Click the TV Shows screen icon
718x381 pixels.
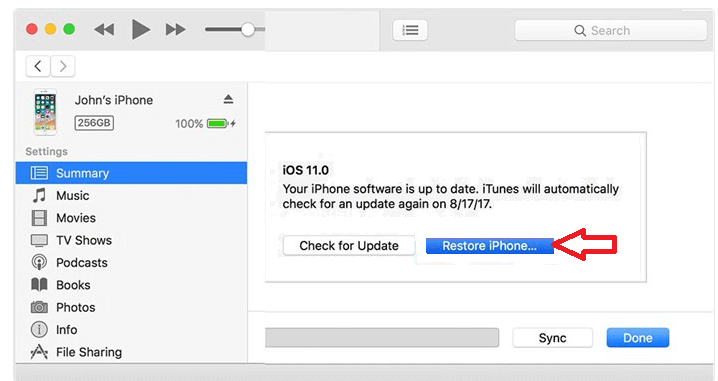39,240
